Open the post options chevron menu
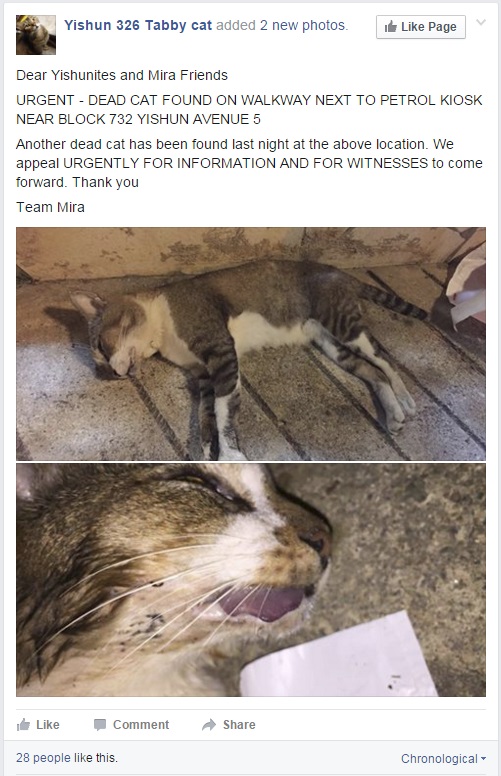Viewport: 501px width, 776px height. point(481,22)
